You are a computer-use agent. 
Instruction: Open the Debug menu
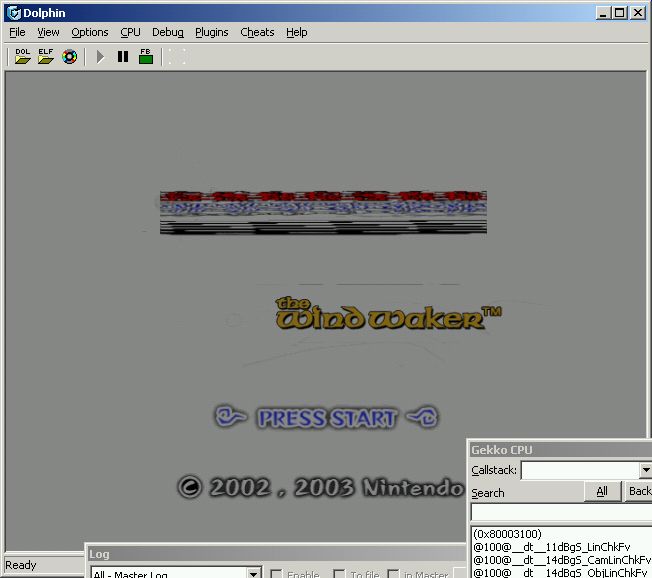click(168, 32)
